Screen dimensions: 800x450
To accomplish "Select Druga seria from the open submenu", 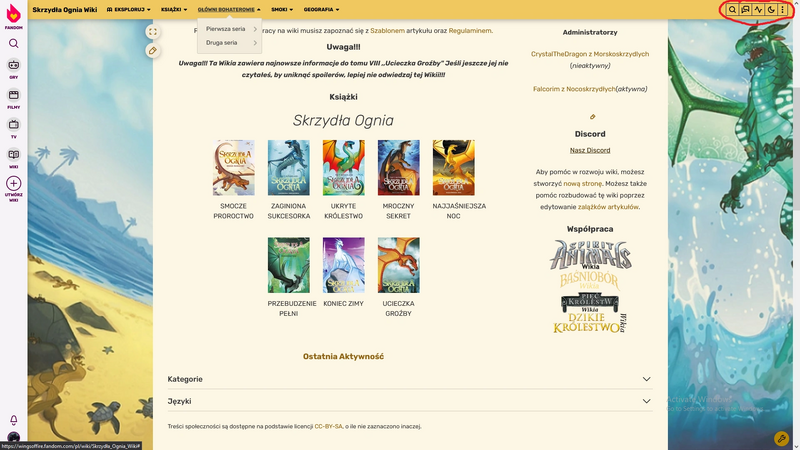I will [221, 43].
